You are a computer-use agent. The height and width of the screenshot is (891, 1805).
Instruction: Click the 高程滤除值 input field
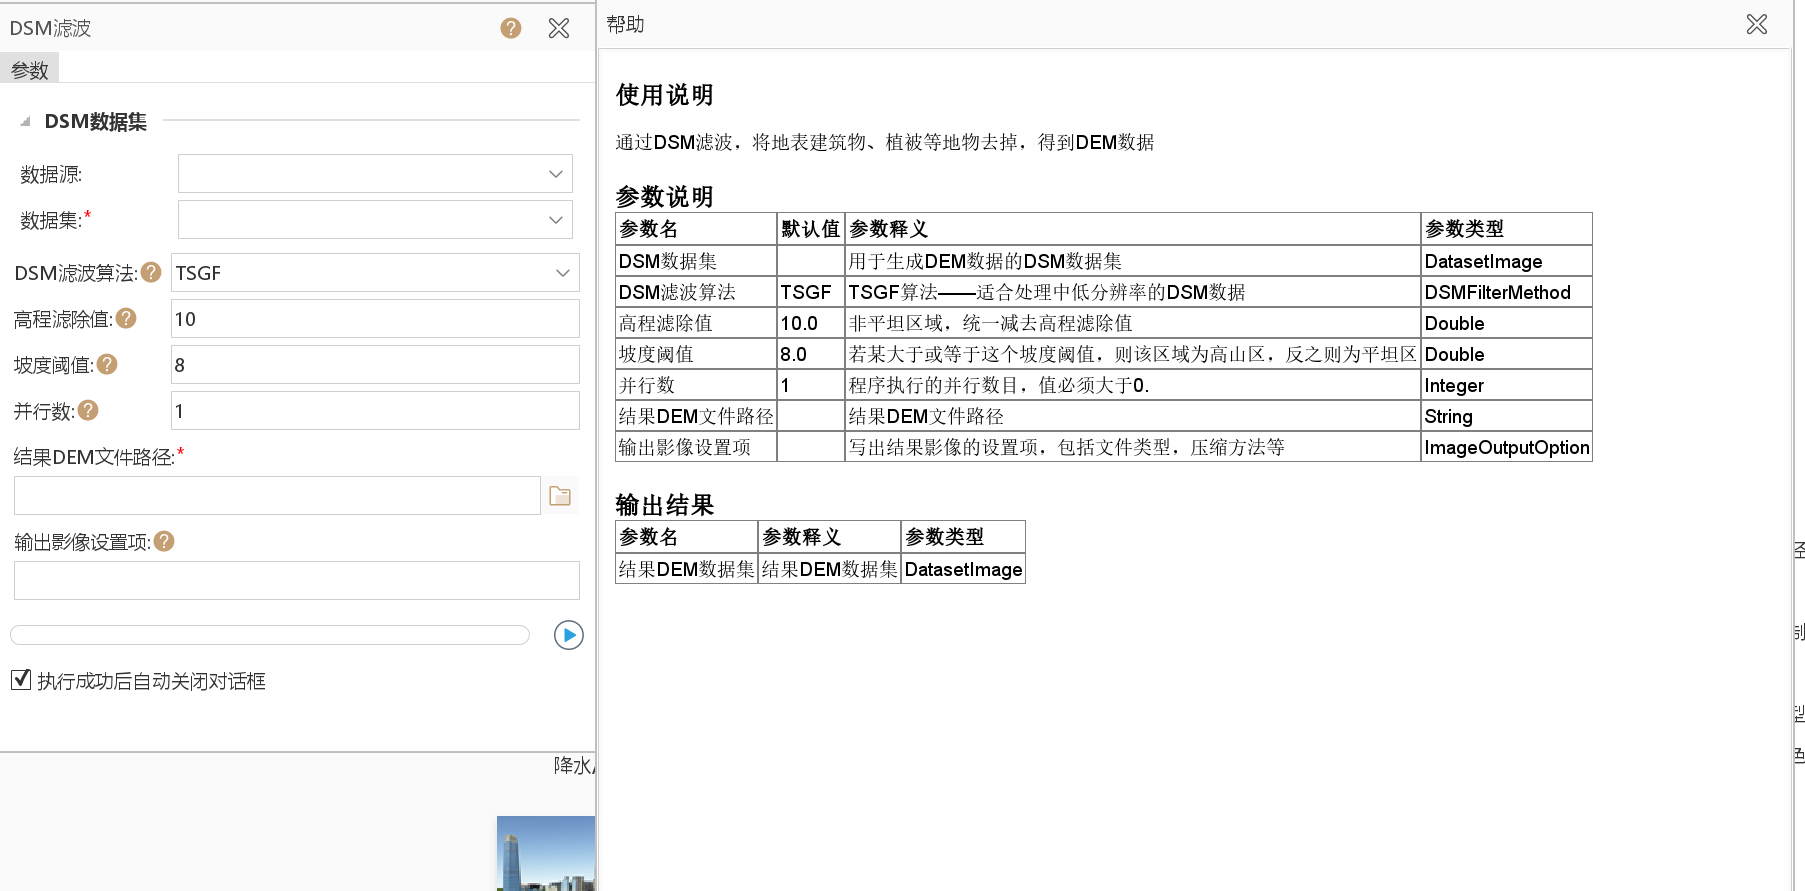coord(375,319)
